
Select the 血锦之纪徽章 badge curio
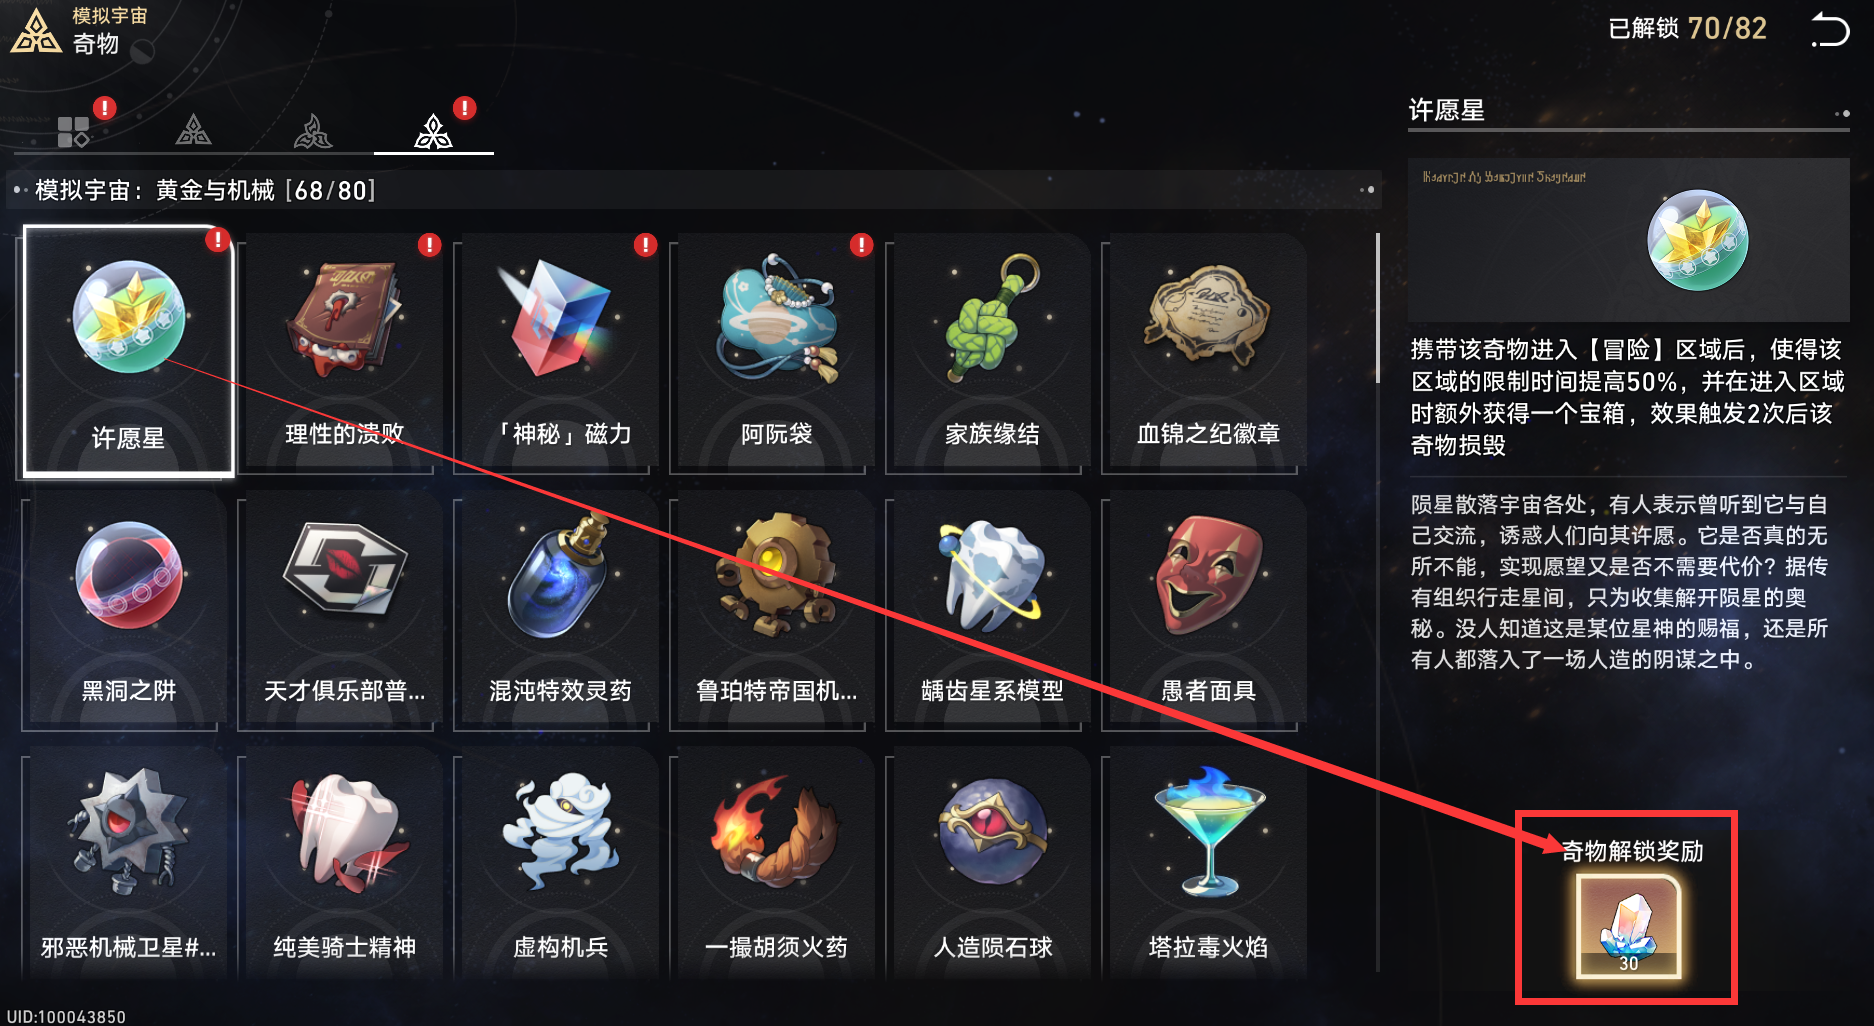(1207, 351)
